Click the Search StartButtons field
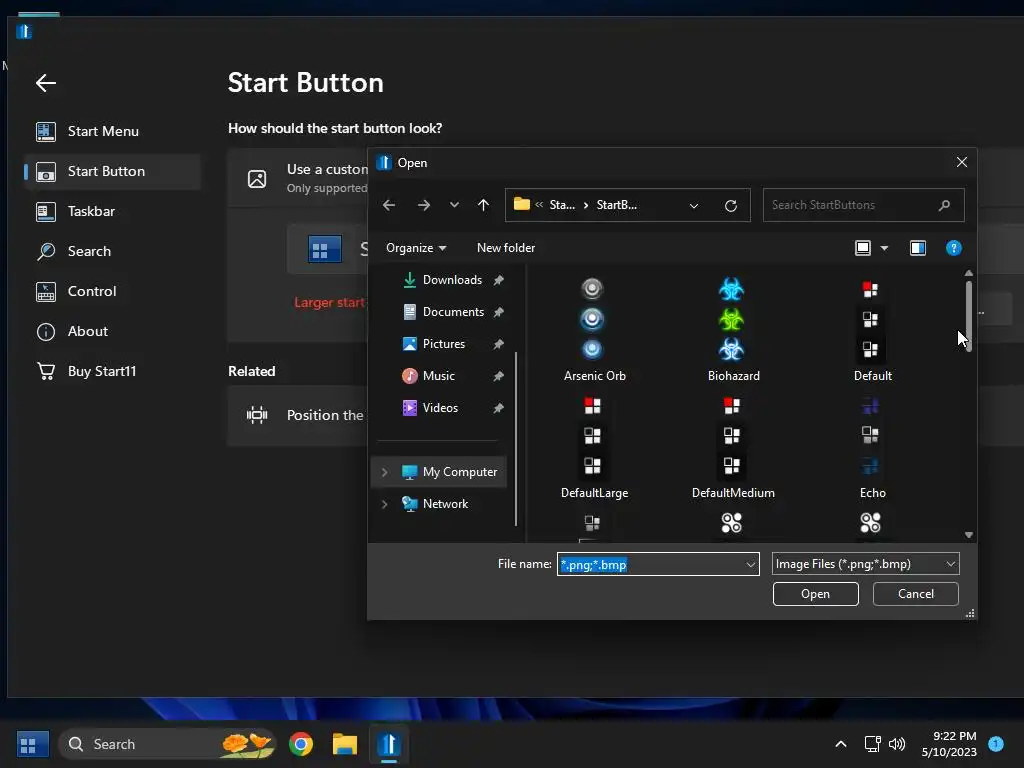The width and height of the screenshot is (1024, 768). point(863,205)
